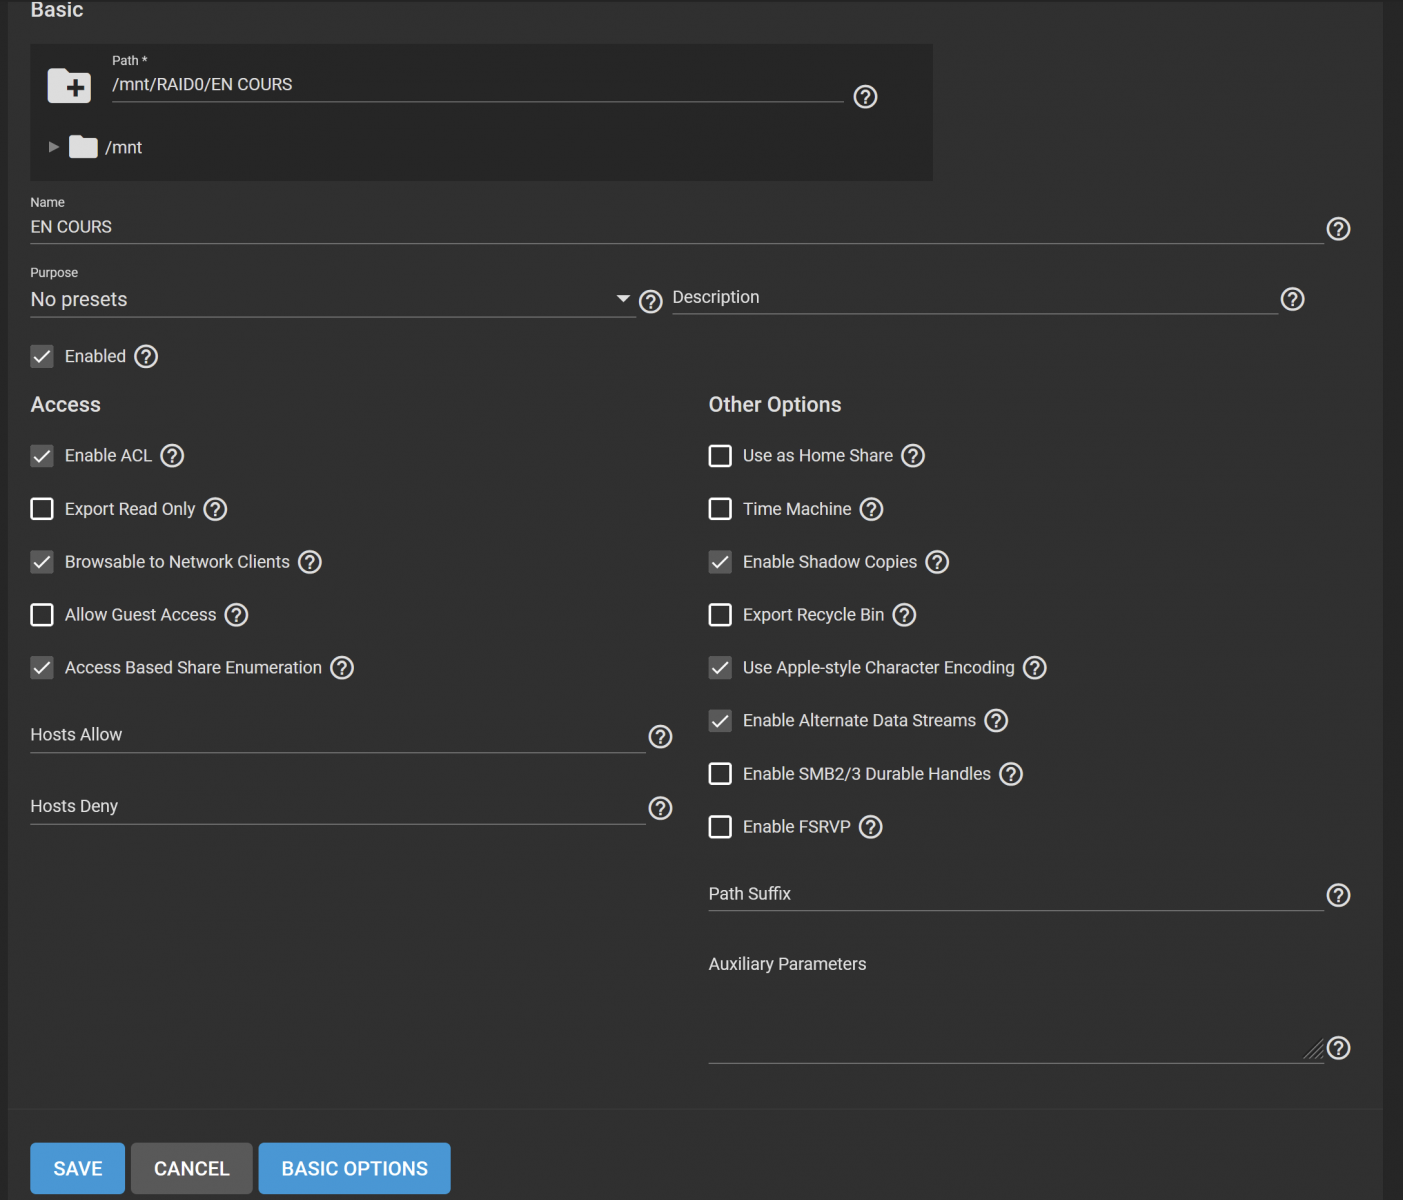The width and height of the screenshot is (1403, 1200).
Task: Show help for Allow Guest Access
Action: 236,615
